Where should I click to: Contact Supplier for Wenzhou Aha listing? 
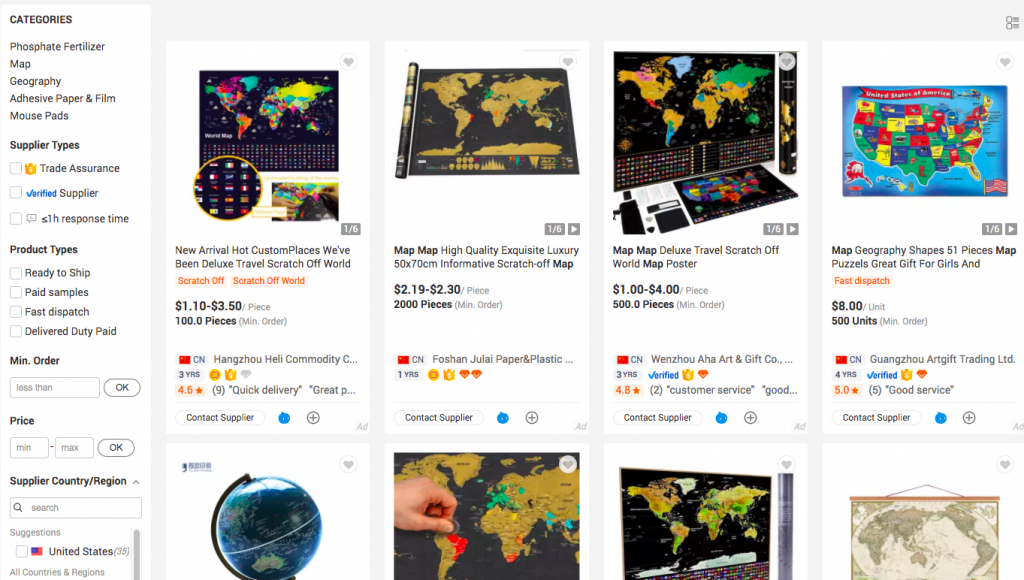[x=657, y=418]
